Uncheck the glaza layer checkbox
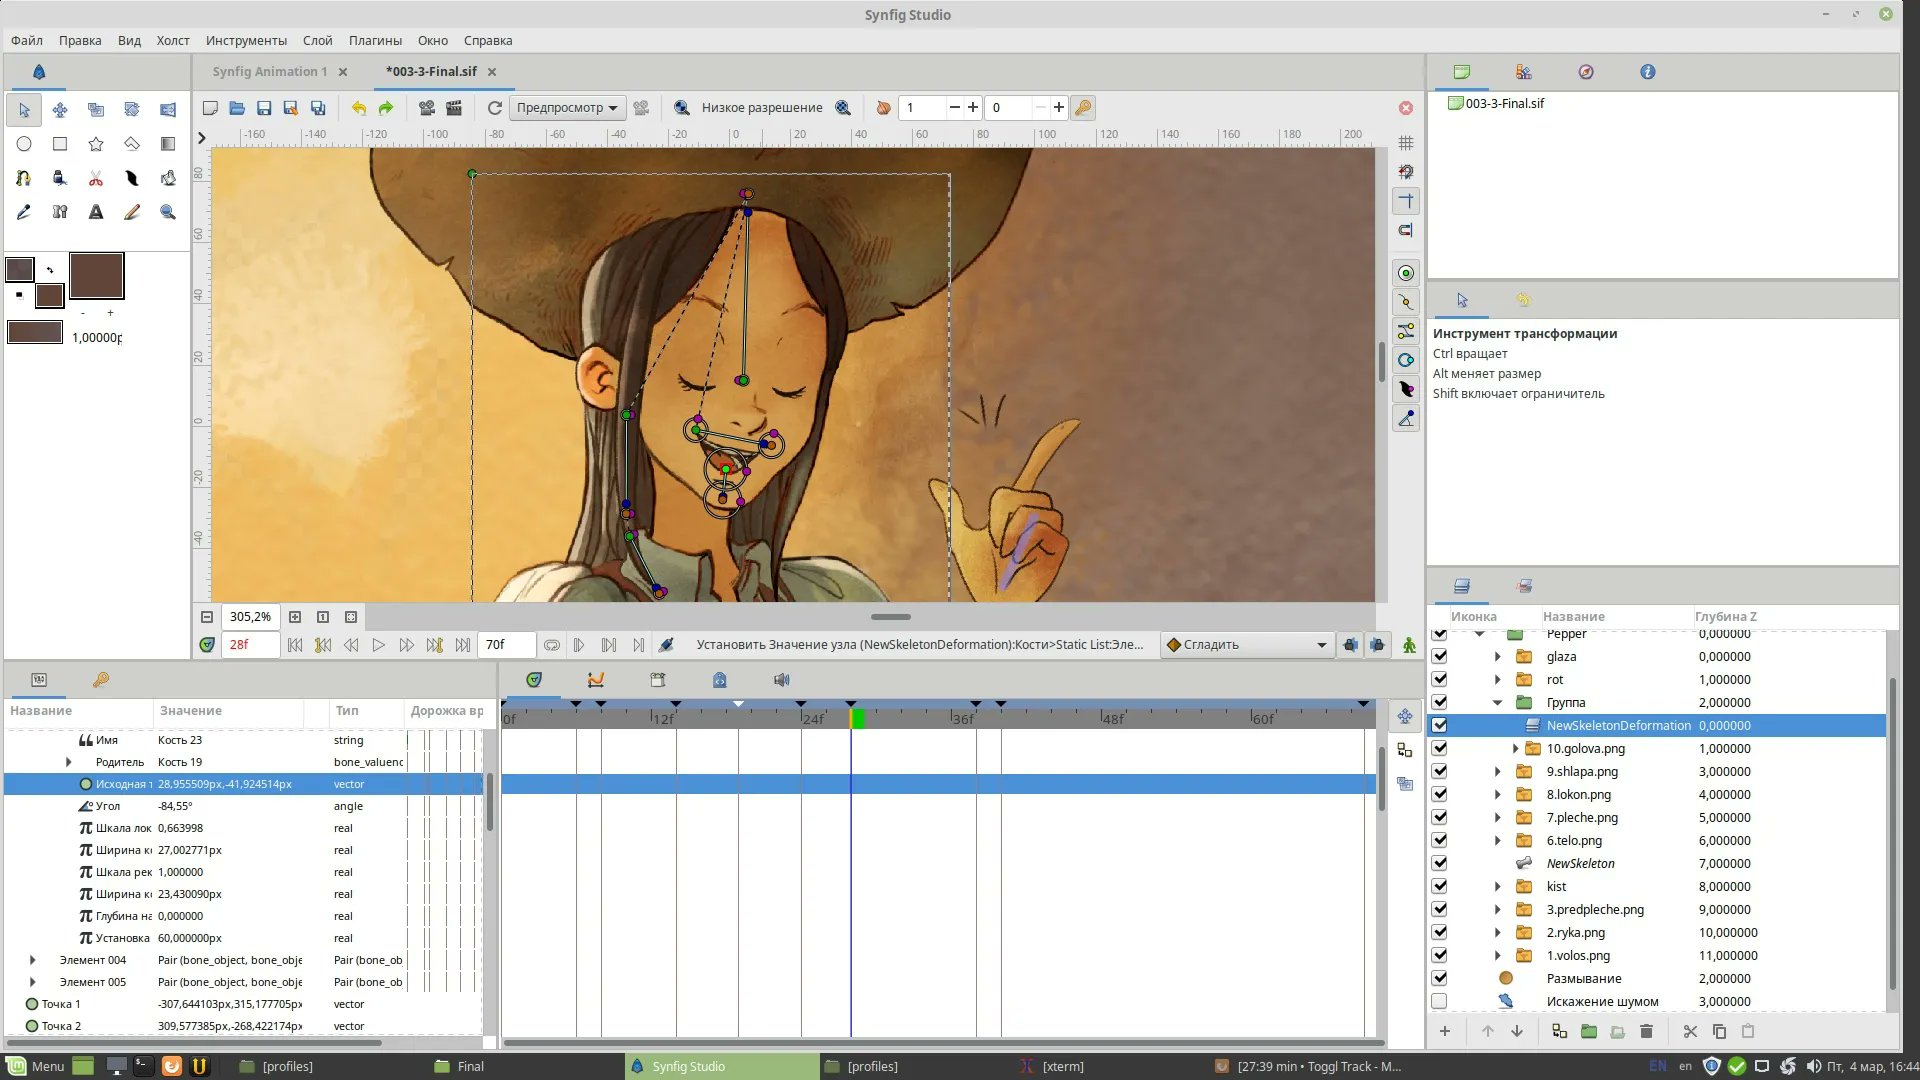 point(1439,657)
